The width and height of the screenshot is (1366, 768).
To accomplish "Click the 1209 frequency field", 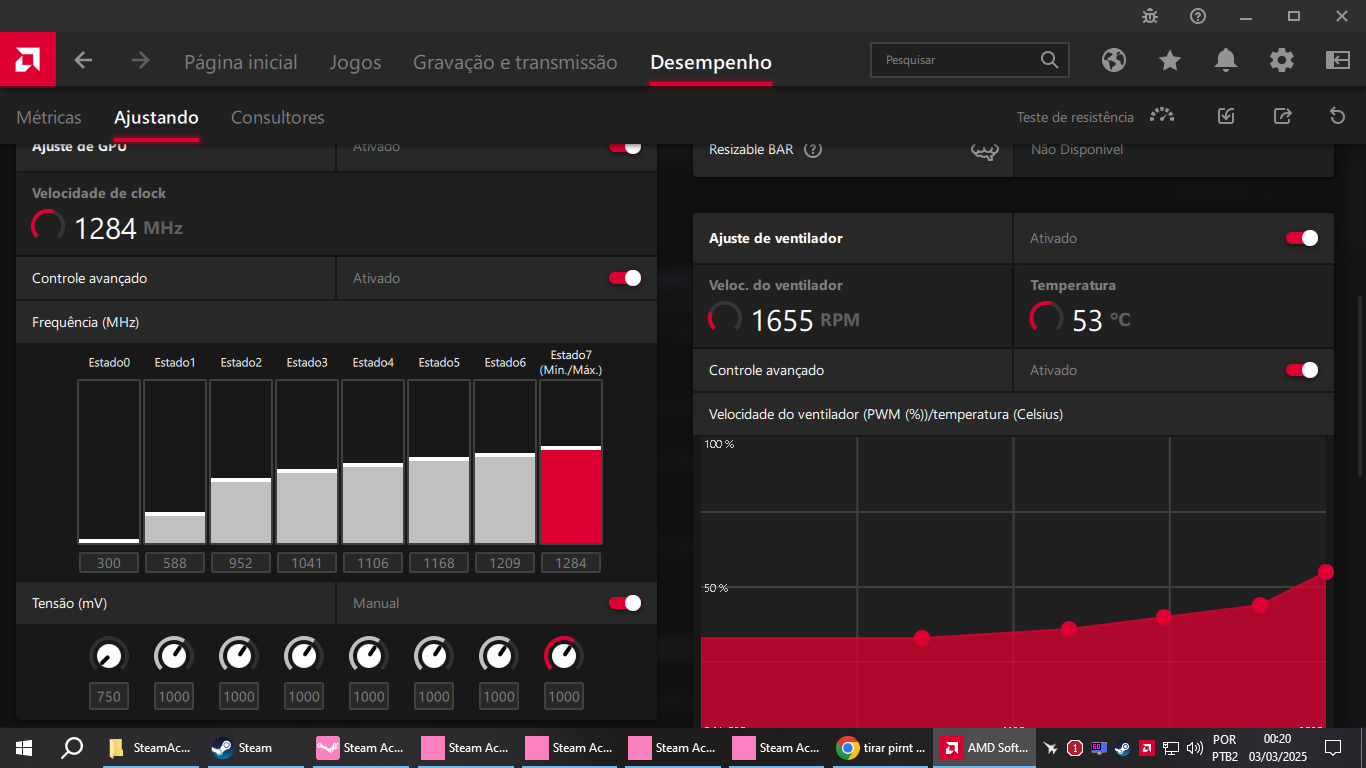I will point(505,563).
